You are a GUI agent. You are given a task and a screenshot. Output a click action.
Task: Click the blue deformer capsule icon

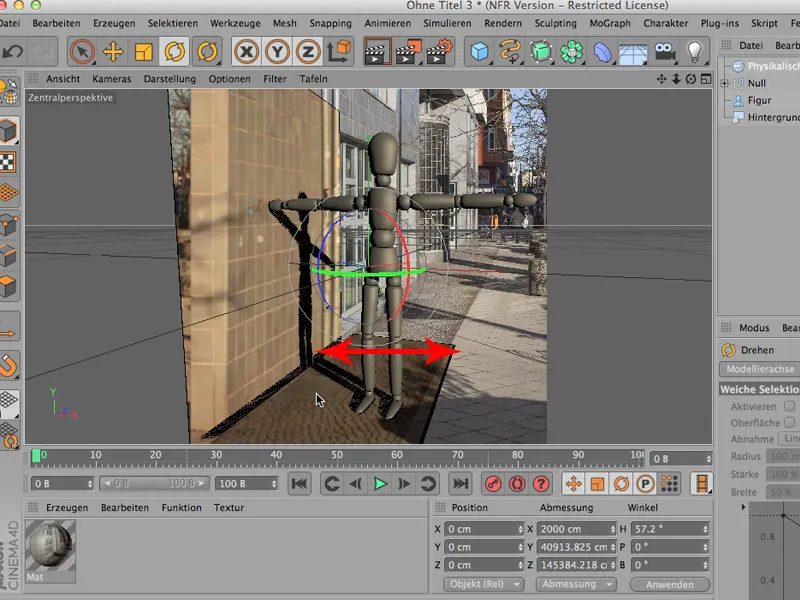coord(602,52)
